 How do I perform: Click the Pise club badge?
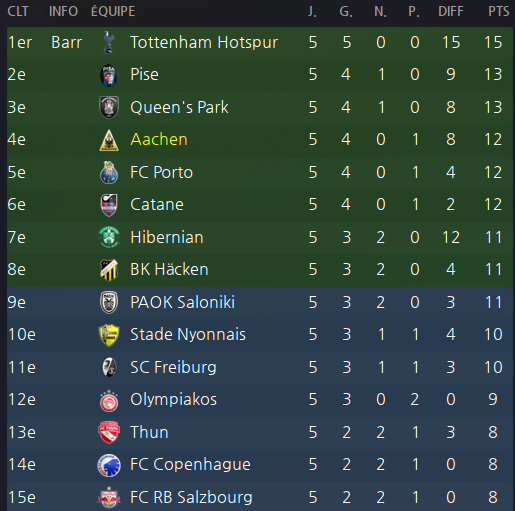tap(109, 75)
